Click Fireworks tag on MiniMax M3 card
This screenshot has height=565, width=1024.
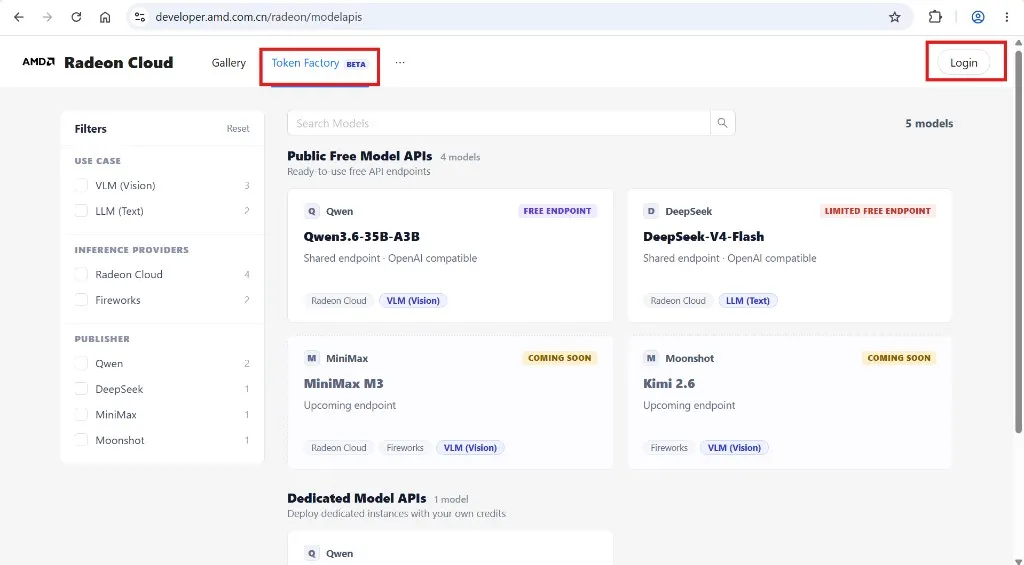(405, 447)
